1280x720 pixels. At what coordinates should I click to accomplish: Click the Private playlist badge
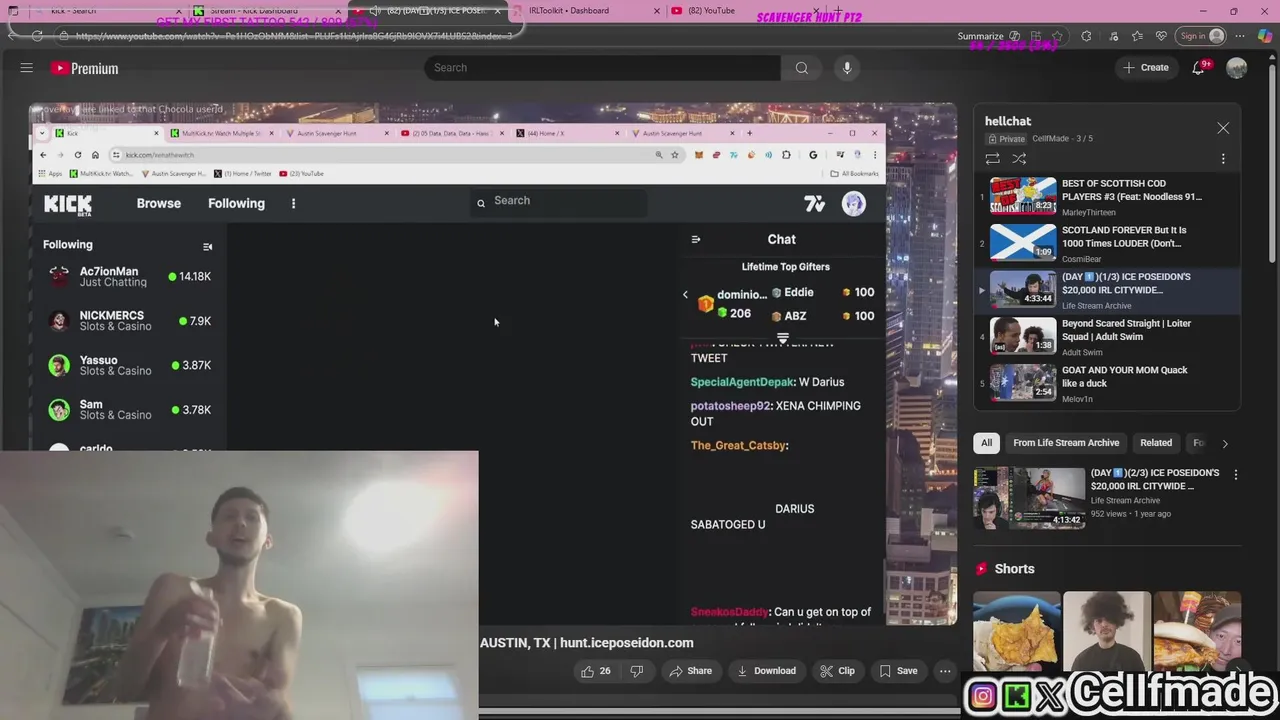1007,139
